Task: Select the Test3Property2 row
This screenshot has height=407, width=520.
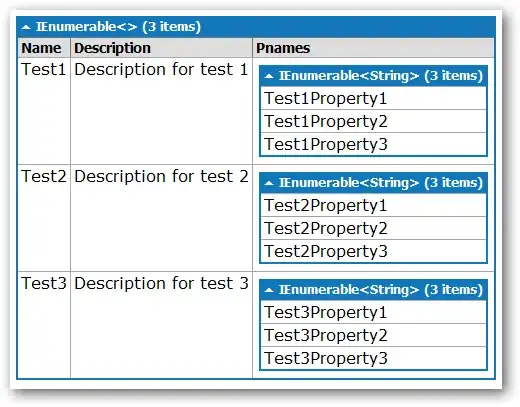Action: [373, 335]
